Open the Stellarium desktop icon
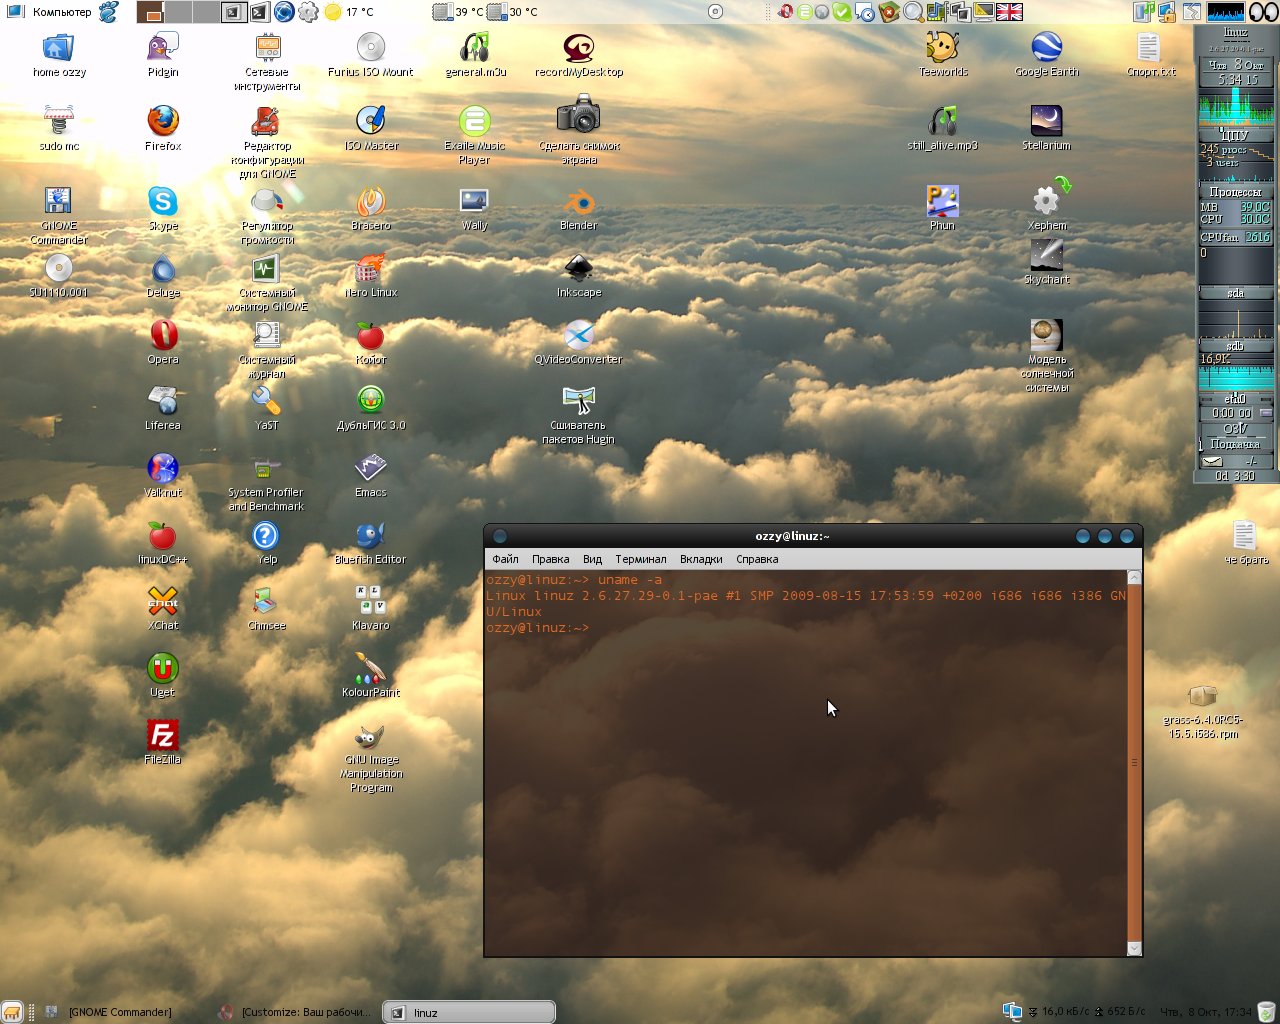Image resolution: width=1280 pixels, height=1024 pixels. (1046, 122)
